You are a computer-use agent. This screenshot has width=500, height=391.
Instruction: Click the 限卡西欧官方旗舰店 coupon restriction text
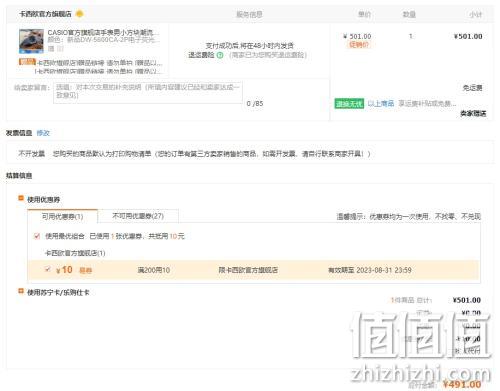tap(248, 270)
